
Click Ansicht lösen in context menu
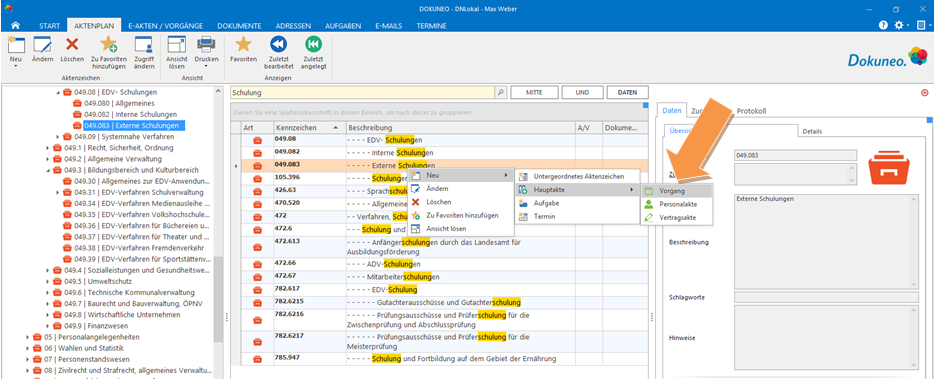tap(460, 229)
